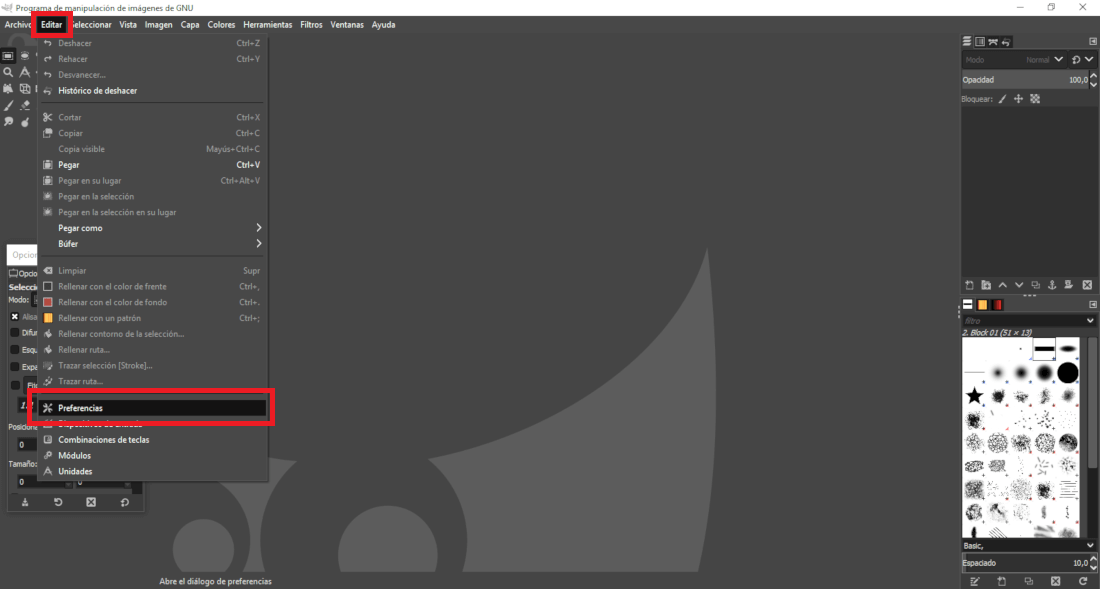
Task: Open the Ayuda menu
Action: click(383, 25)
